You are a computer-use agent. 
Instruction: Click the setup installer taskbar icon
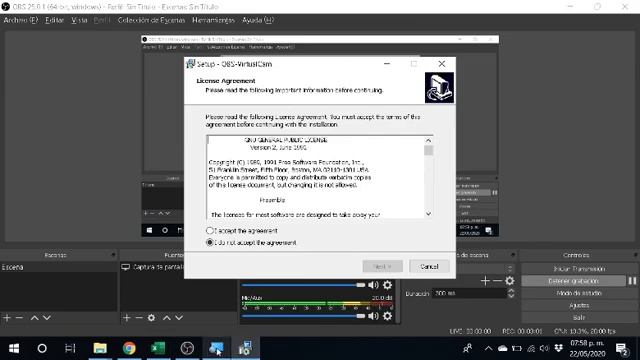coord(245,348)
